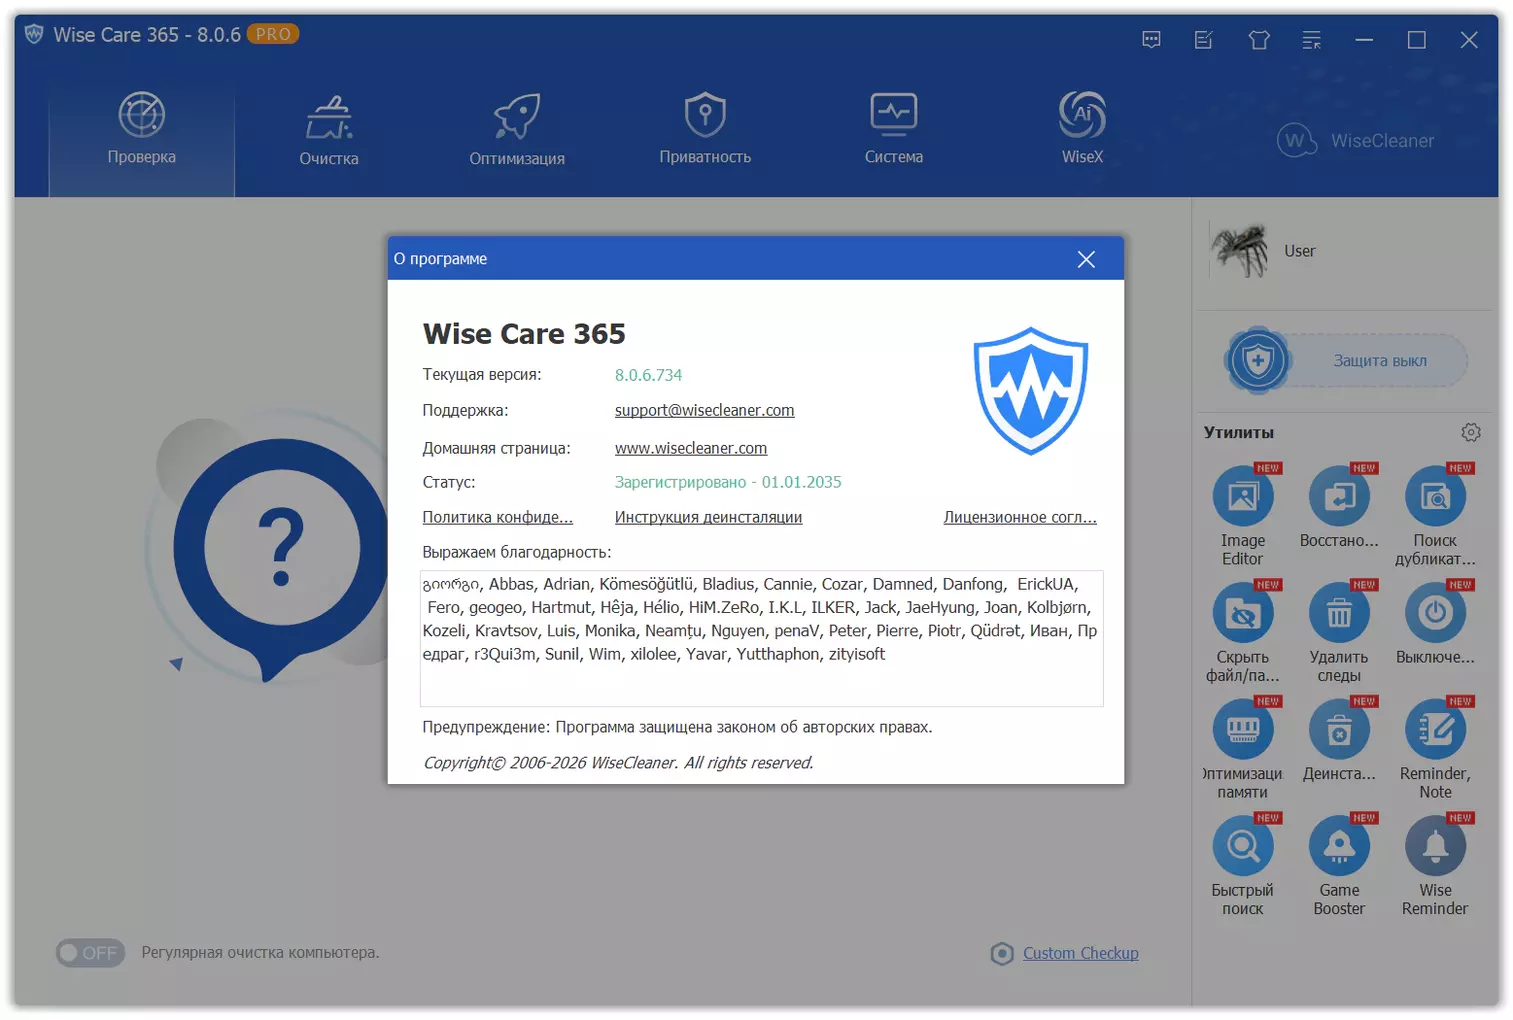Toggle the Регулярная очистка компьютера OFF switch
Viewport: 1513px width, 1020px height.
90,953
